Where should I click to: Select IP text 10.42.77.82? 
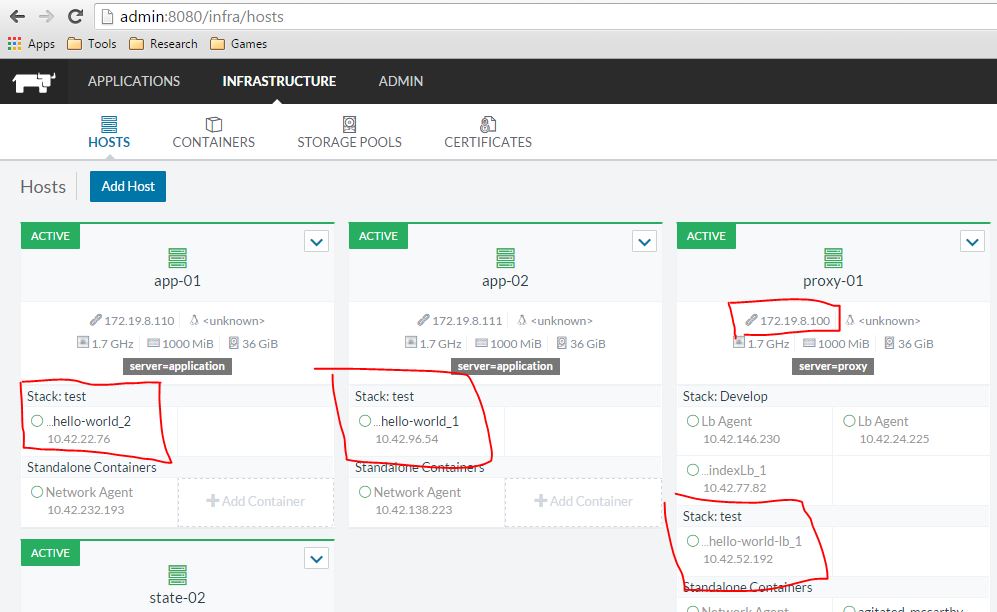click(734, 488)
